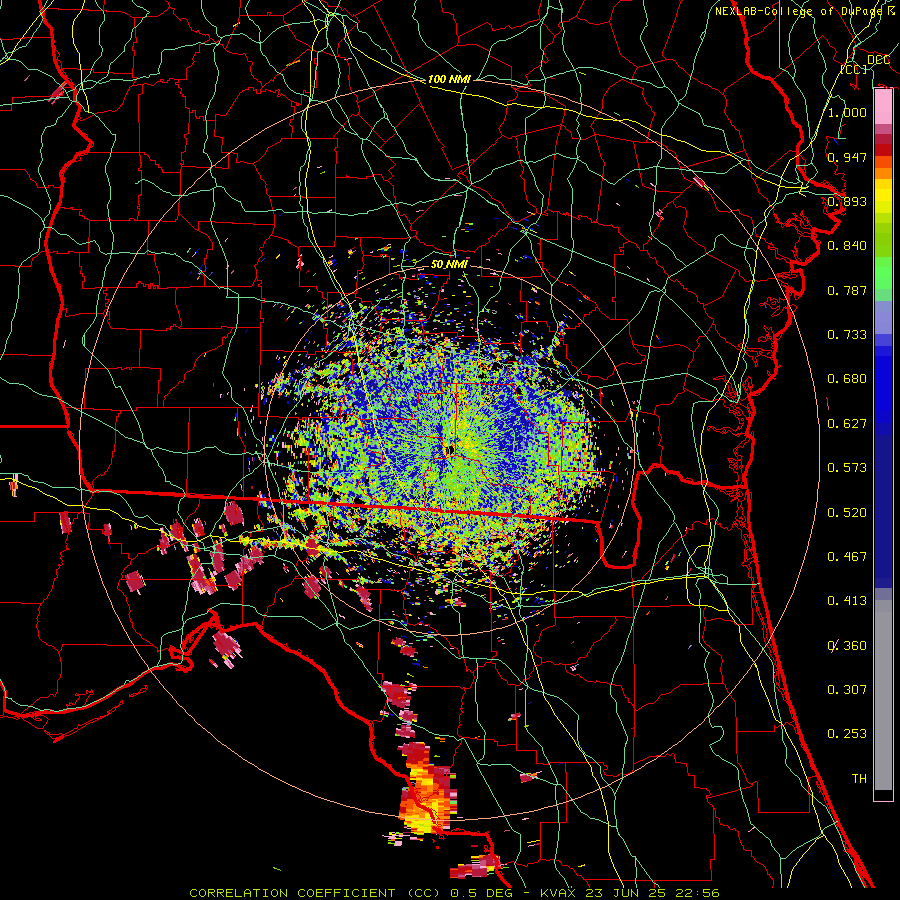Click the "TH" threshold legend label

click(x=859, y=779)
